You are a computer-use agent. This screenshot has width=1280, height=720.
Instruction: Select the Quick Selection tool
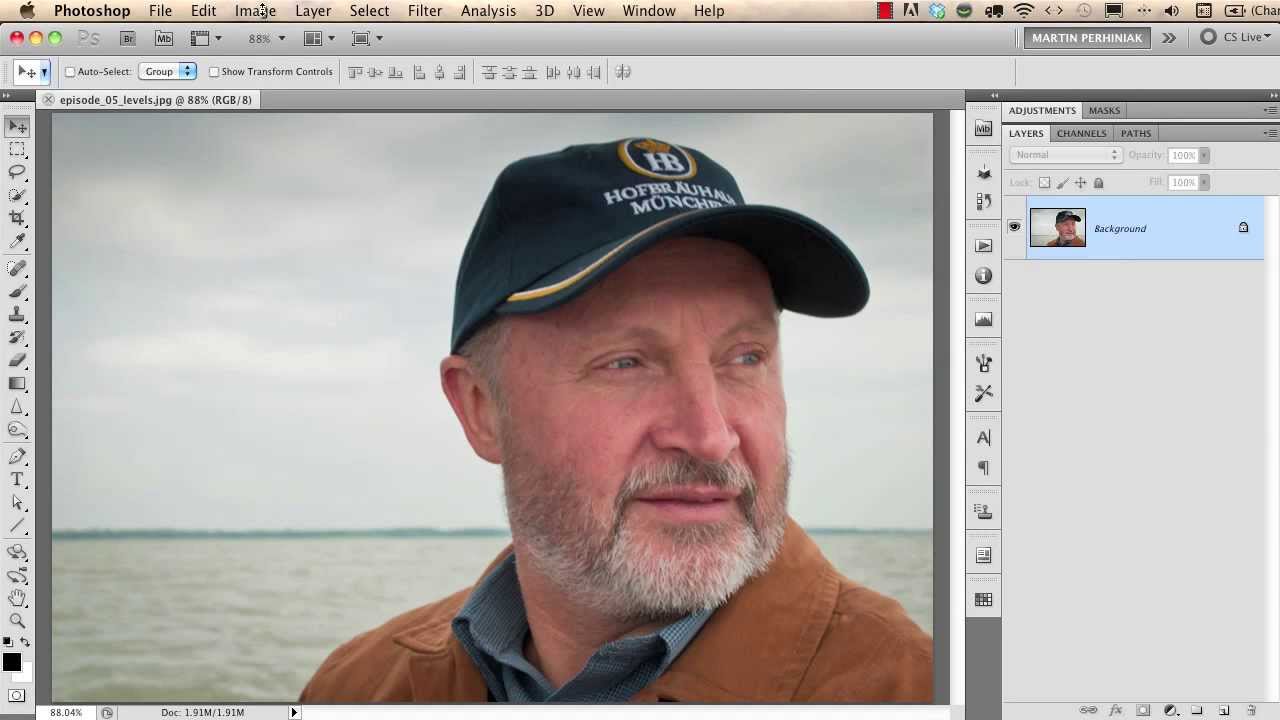point(17,195)
